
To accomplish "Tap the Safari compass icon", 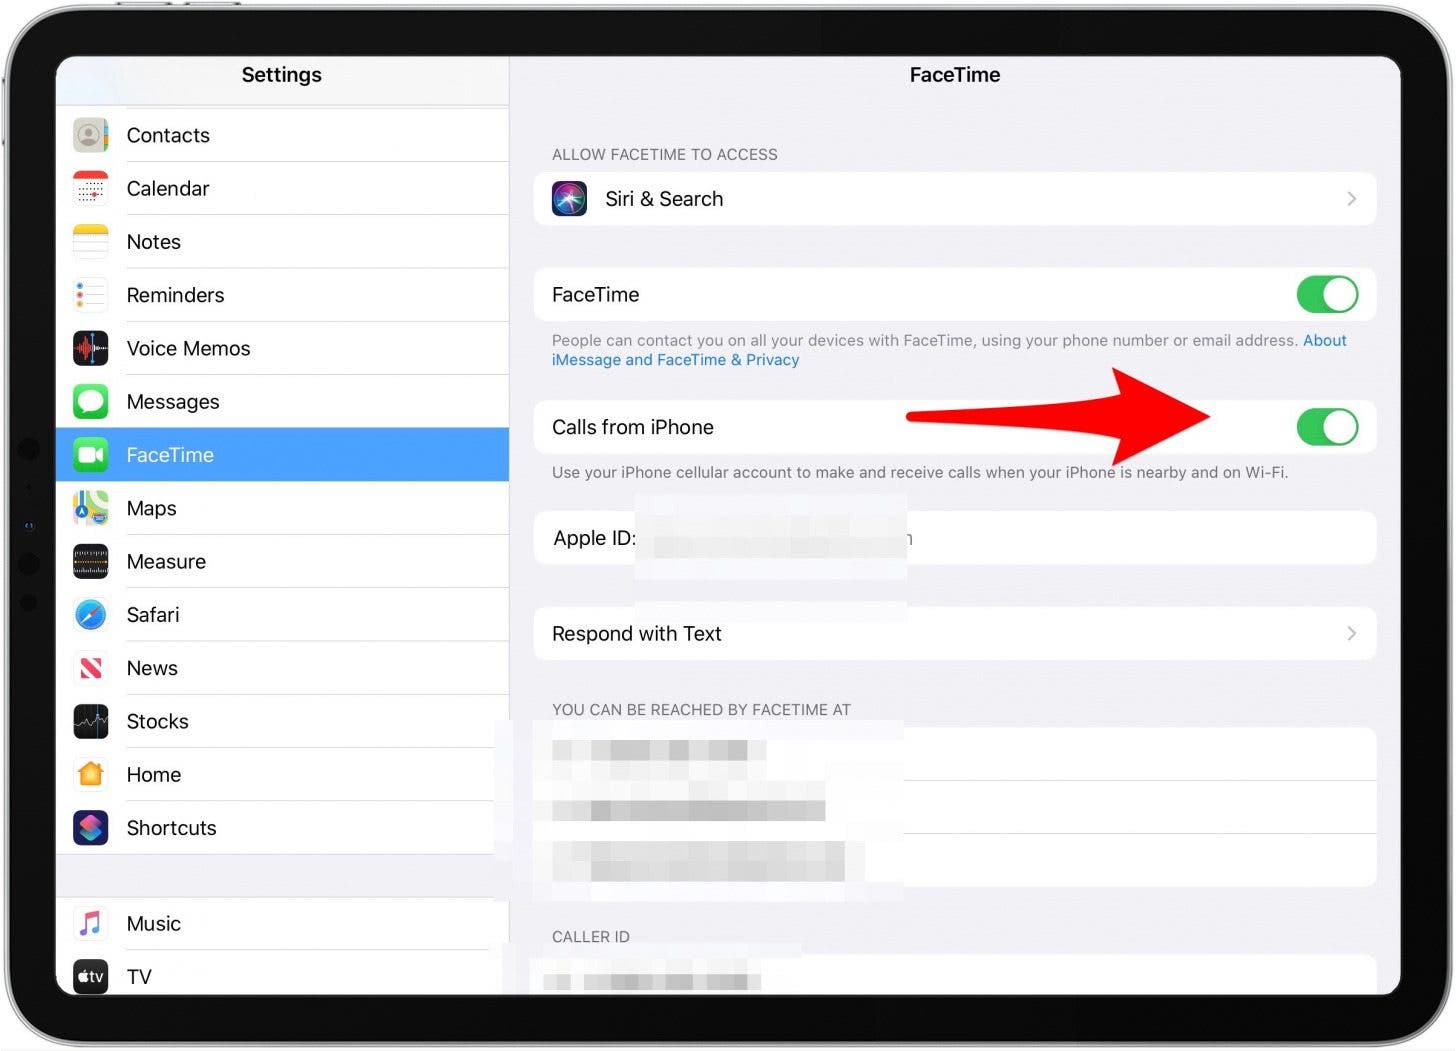I will pyautogui.click(x=91, y=614).
